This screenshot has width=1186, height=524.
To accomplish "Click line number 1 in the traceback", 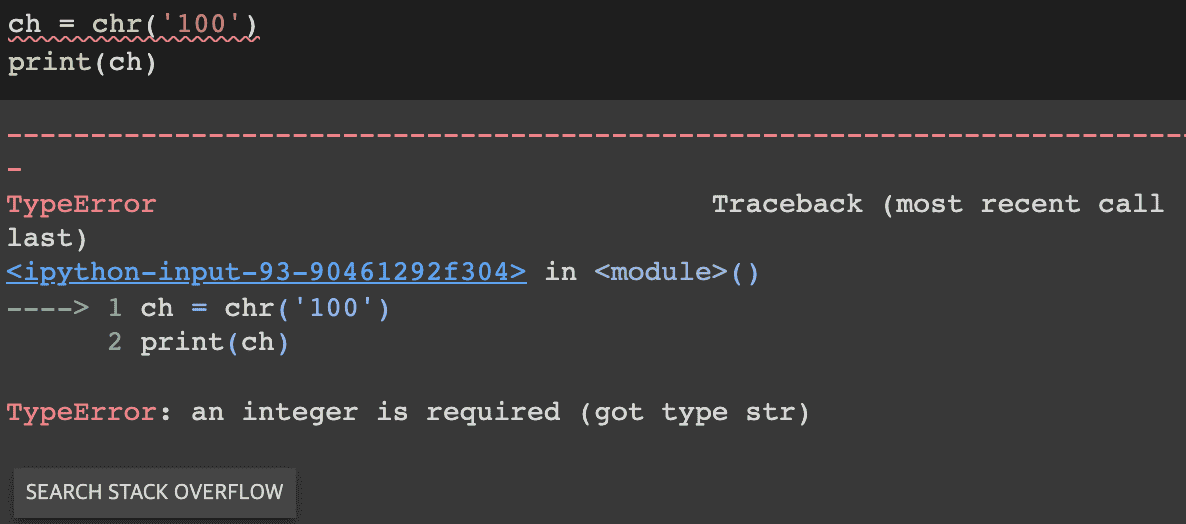I will click(115, 307).
